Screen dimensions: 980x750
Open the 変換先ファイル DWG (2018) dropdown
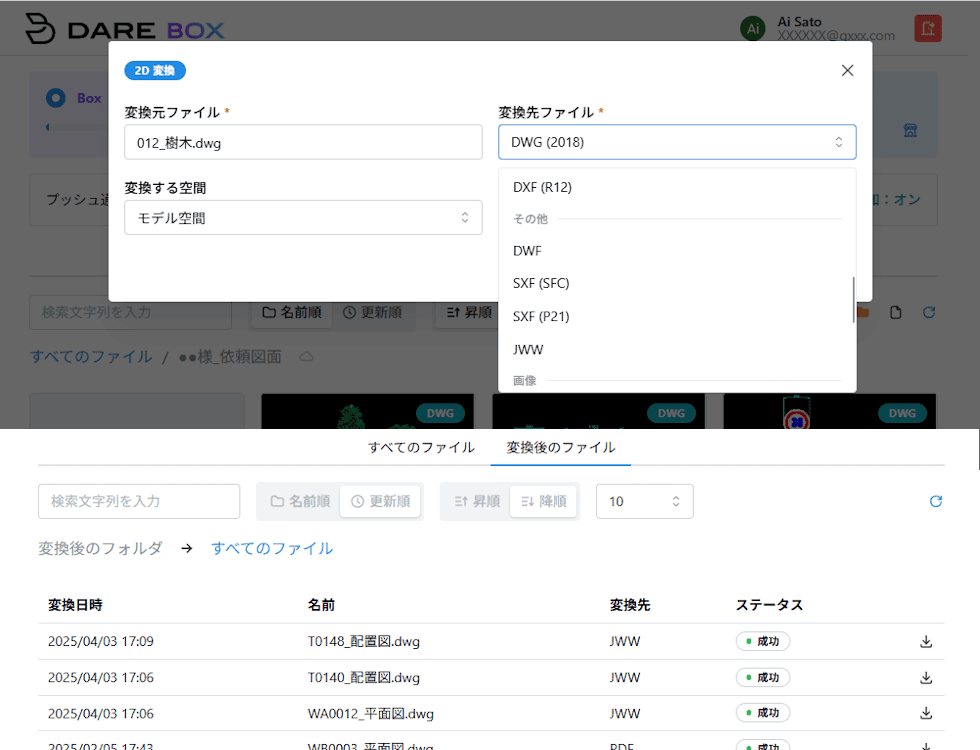pos(677,142)
